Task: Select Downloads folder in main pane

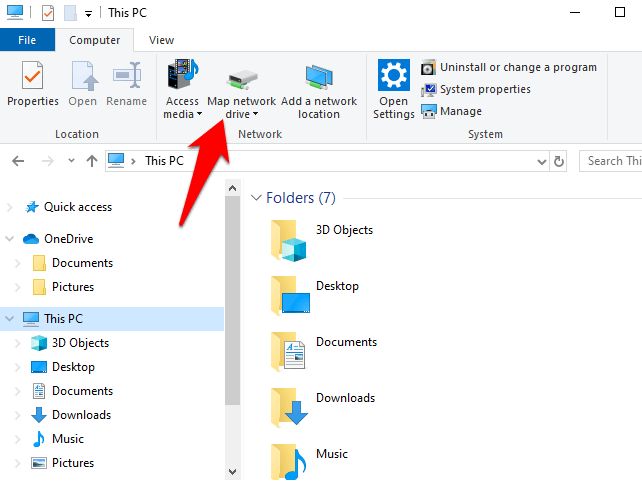Action: [323, 408]
